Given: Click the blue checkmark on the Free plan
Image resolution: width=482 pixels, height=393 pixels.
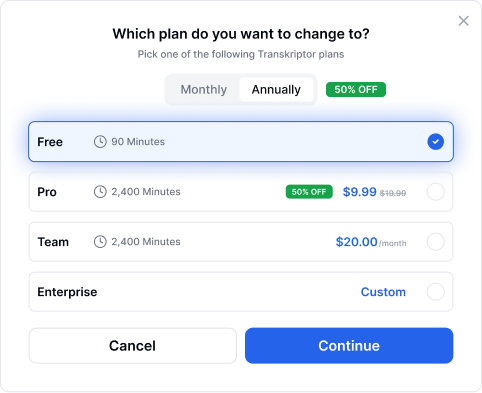Looking at the screenshot, I should point(436,142).
